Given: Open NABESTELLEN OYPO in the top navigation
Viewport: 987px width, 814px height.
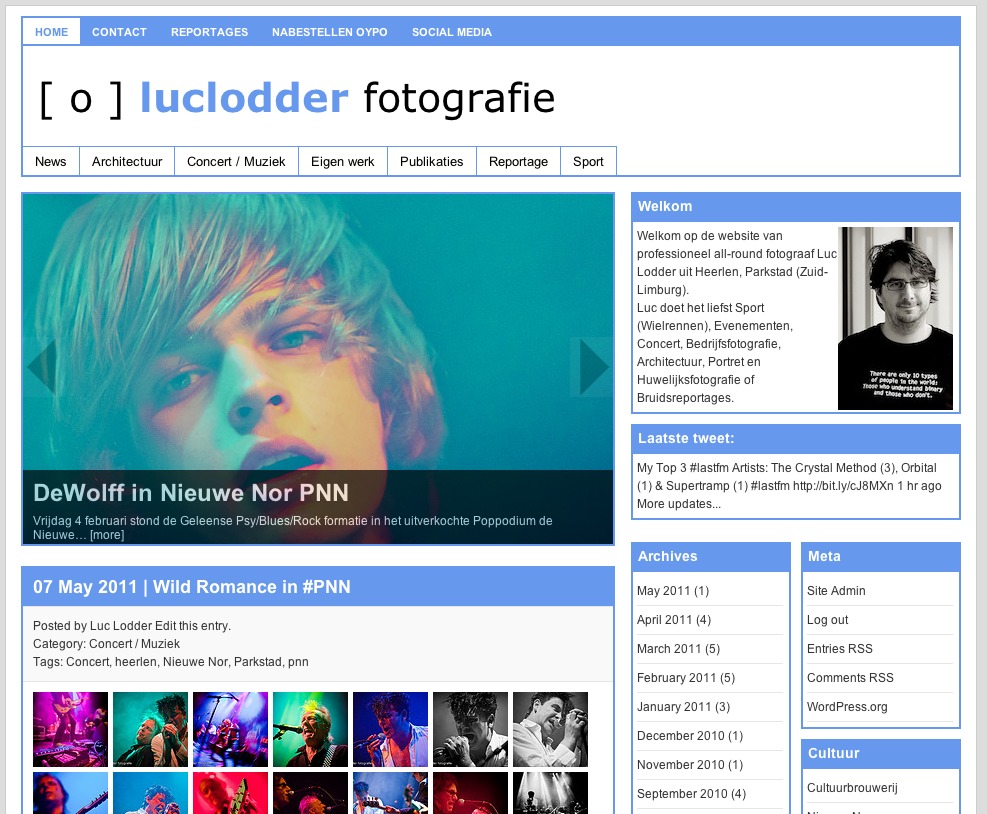Looking at the screenshot, I should [330, 32].
